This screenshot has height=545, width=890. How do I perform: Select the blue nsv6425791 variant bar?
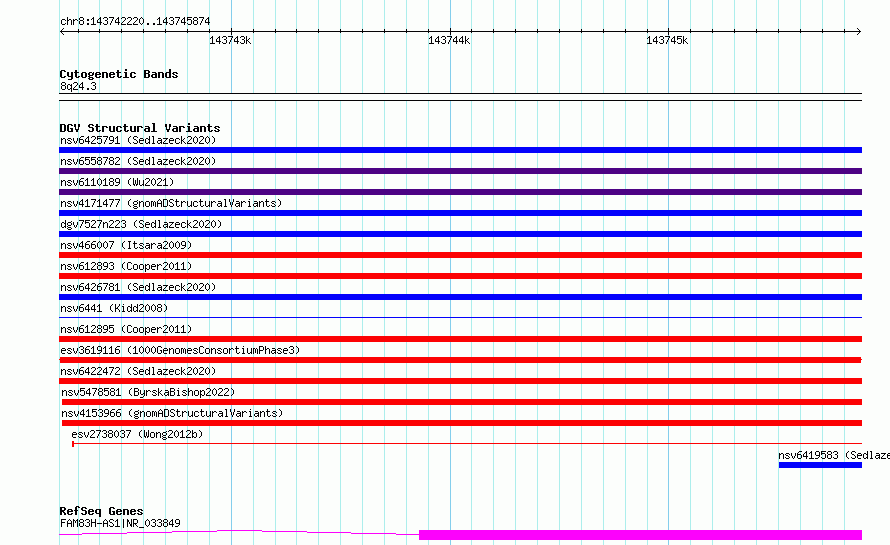tap(460, 150)
